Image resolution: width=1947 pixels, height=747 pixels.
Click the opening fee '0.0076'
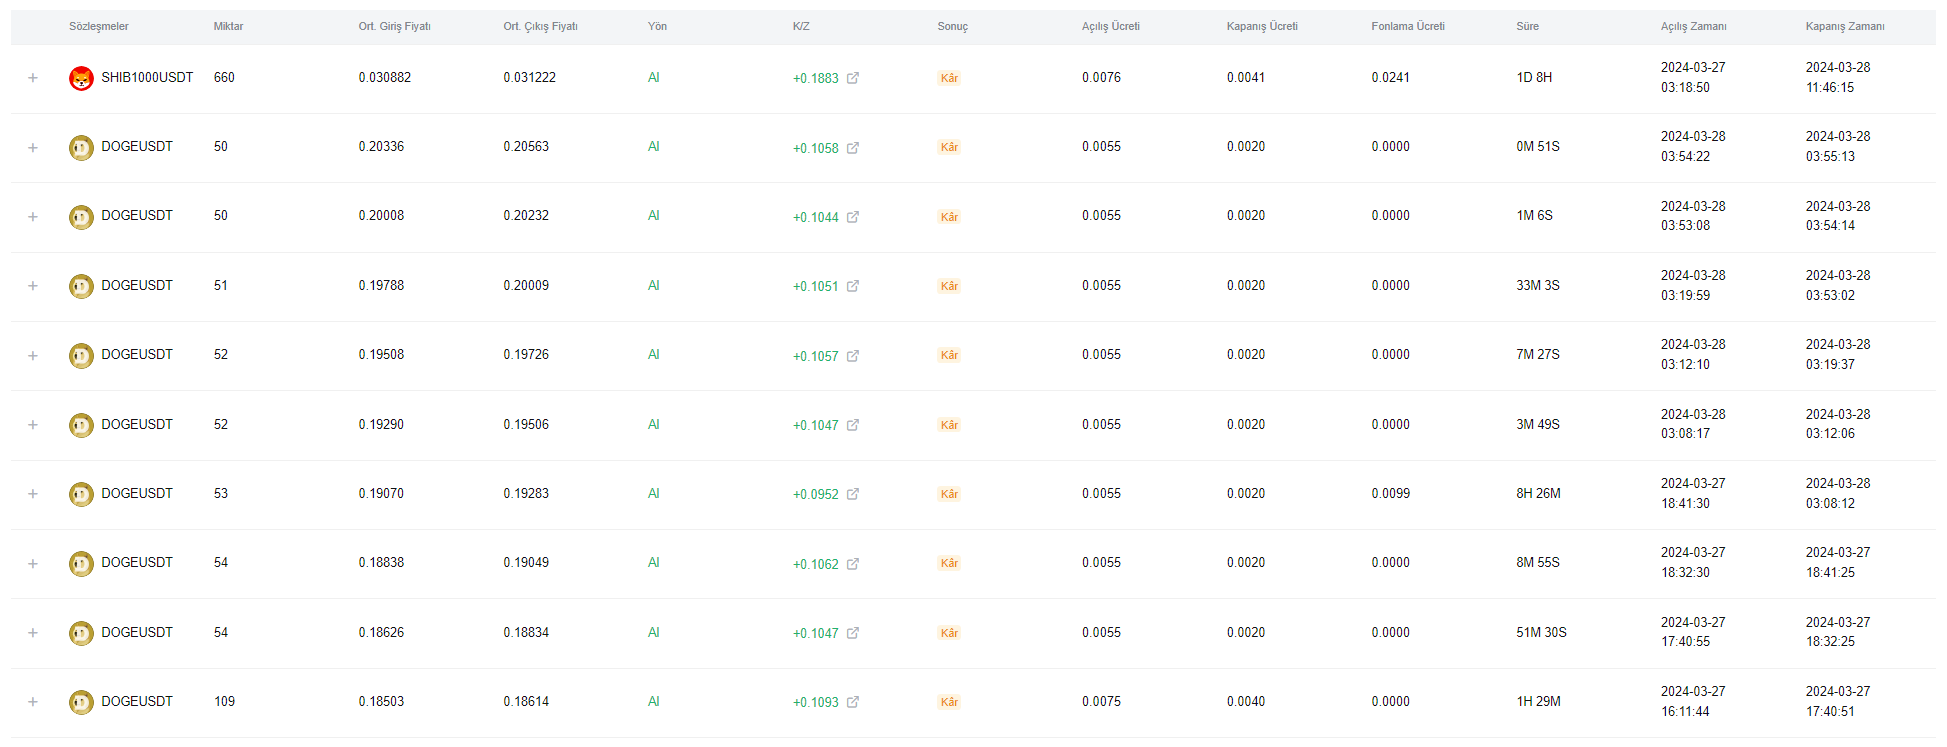pos(1101,77)
